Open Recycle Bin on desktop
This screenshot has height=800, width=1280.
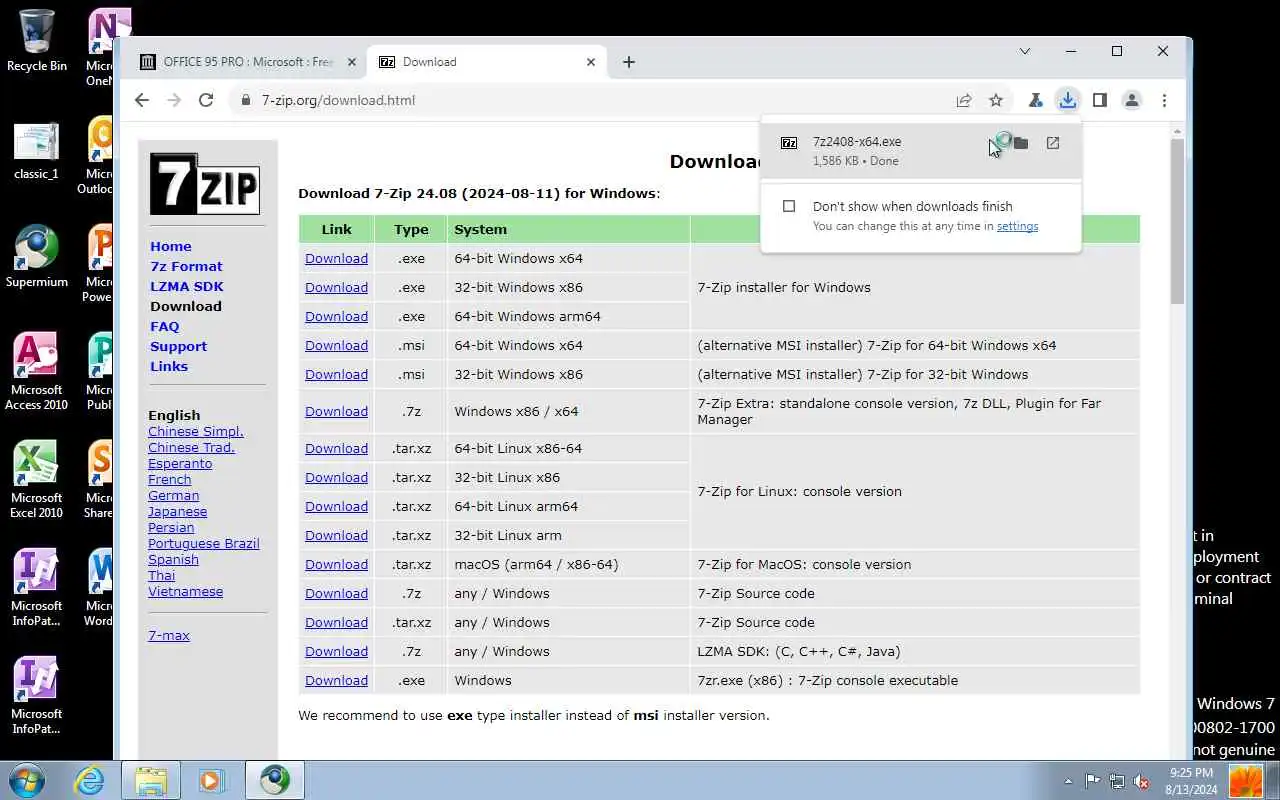[x=36, y=41]
